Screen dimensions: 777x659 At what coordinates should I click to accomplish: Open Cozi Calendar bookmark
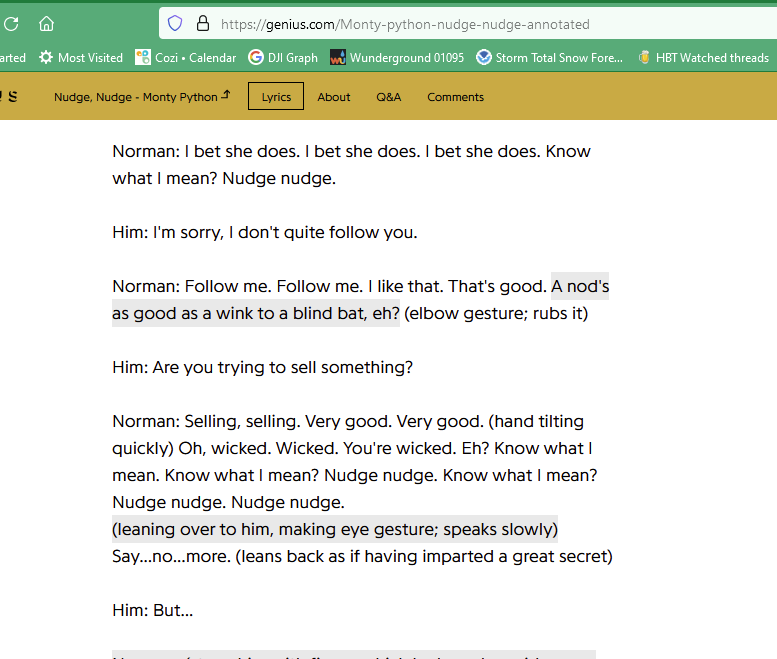186,57
